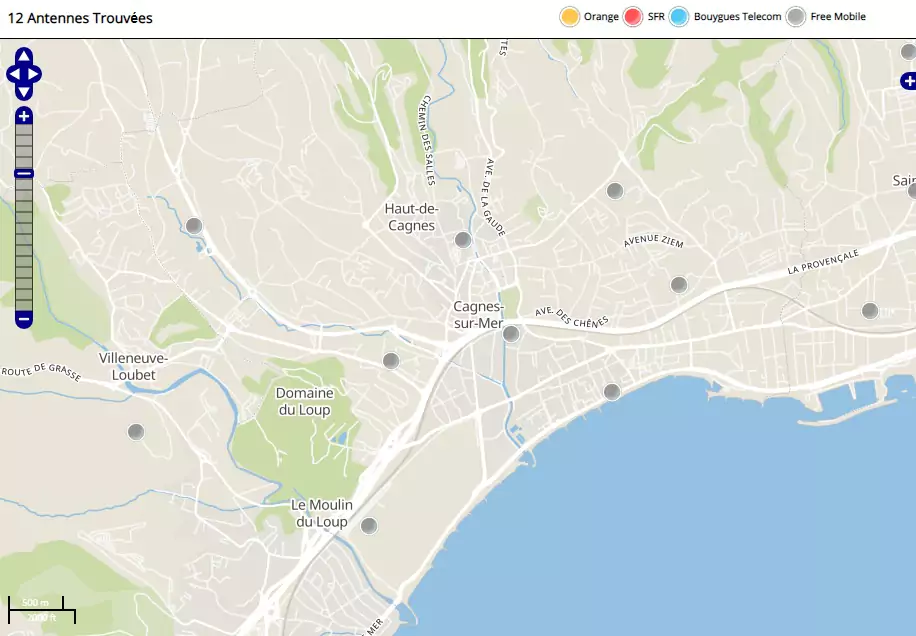The height and width of the screenshot is (636, 916).
Task: Click the antenna marker on the seafront
Action: 612,391
